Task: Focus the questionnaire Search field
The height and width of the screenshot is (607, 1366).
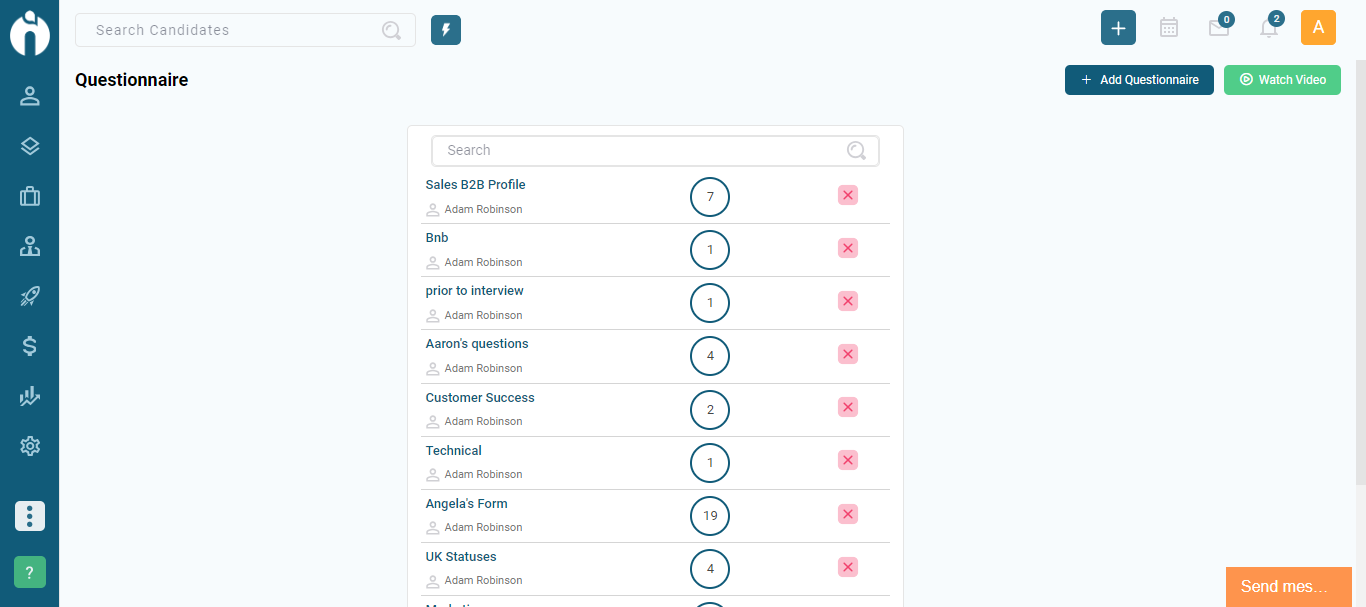Action: (x=655, y=150)
